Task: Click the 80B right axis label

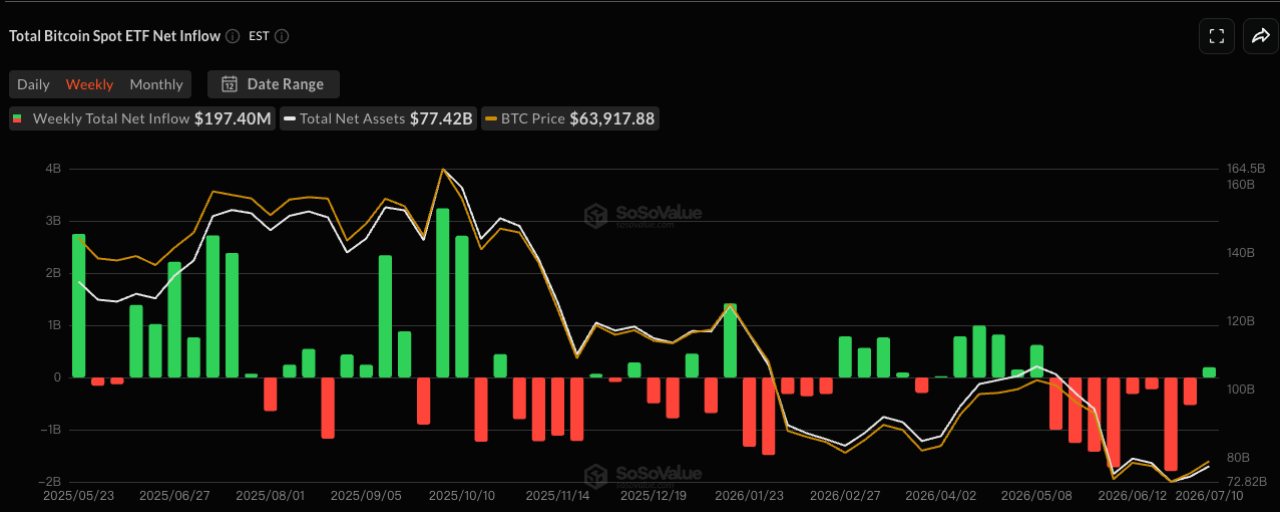Action: pos(1238,457)
